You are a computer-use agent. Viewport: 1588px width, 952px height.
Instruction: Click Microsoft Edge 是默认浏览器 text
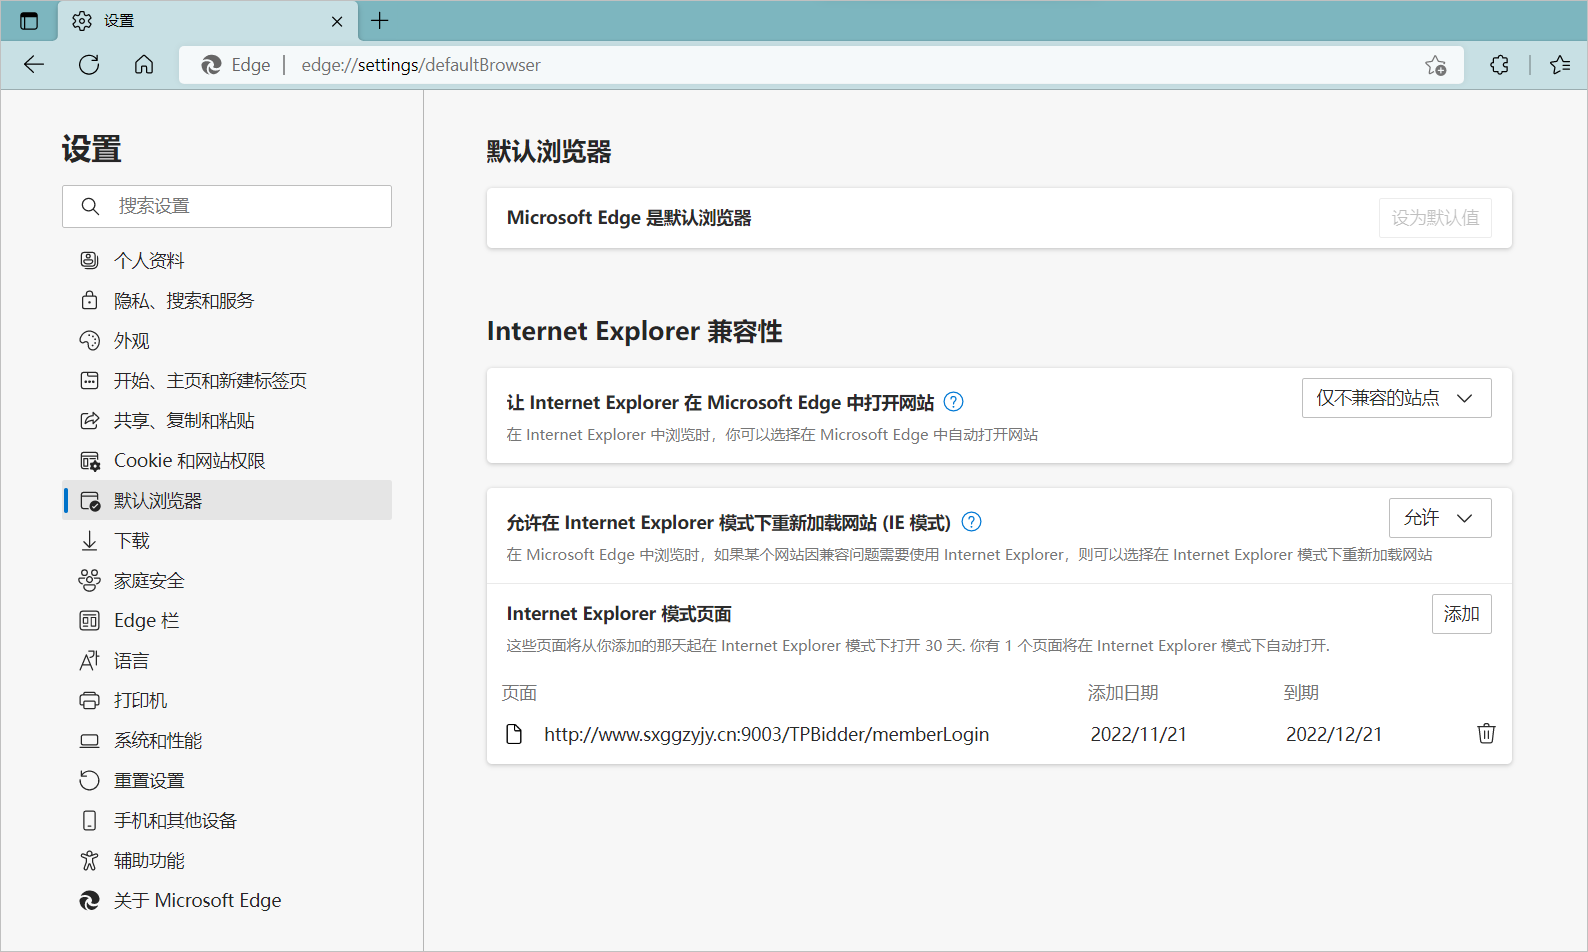point(629,218)
